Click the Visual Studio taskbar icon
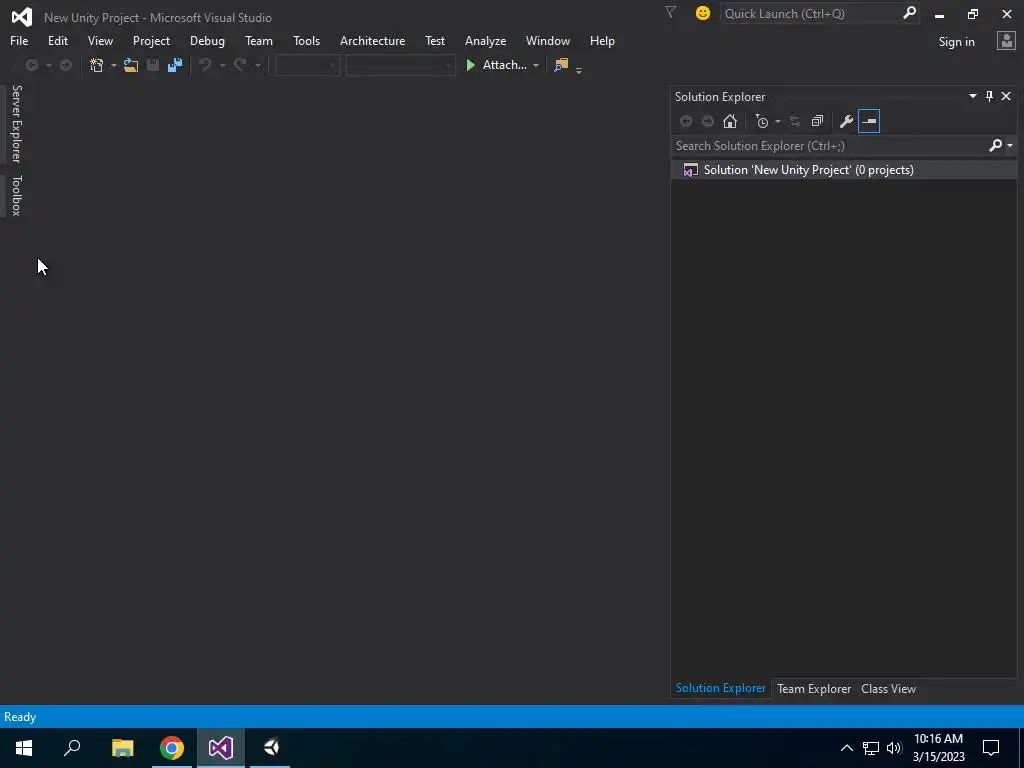The height and width of the screenshot is (768, 1024). (221, 748)
